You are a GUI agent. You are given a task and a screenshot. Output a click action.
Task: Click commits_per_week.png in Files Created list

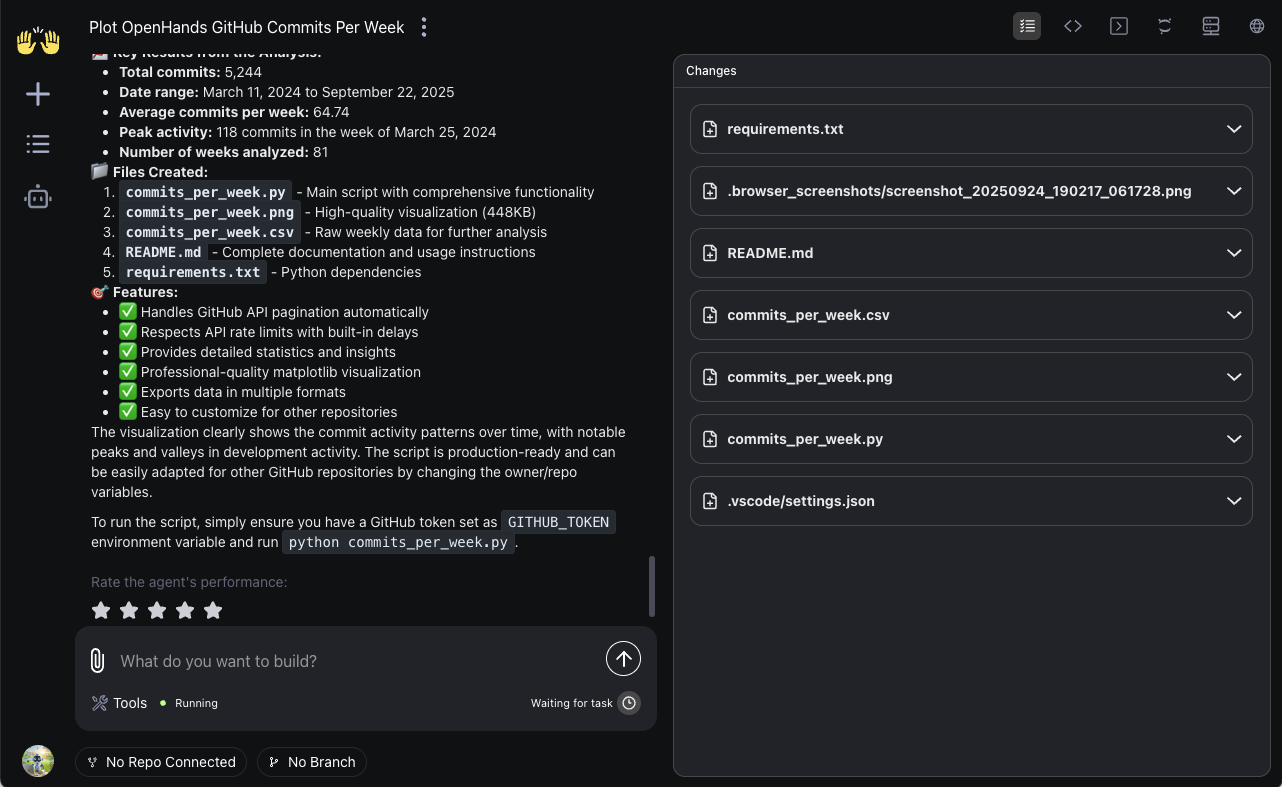(x=210, y=212)
